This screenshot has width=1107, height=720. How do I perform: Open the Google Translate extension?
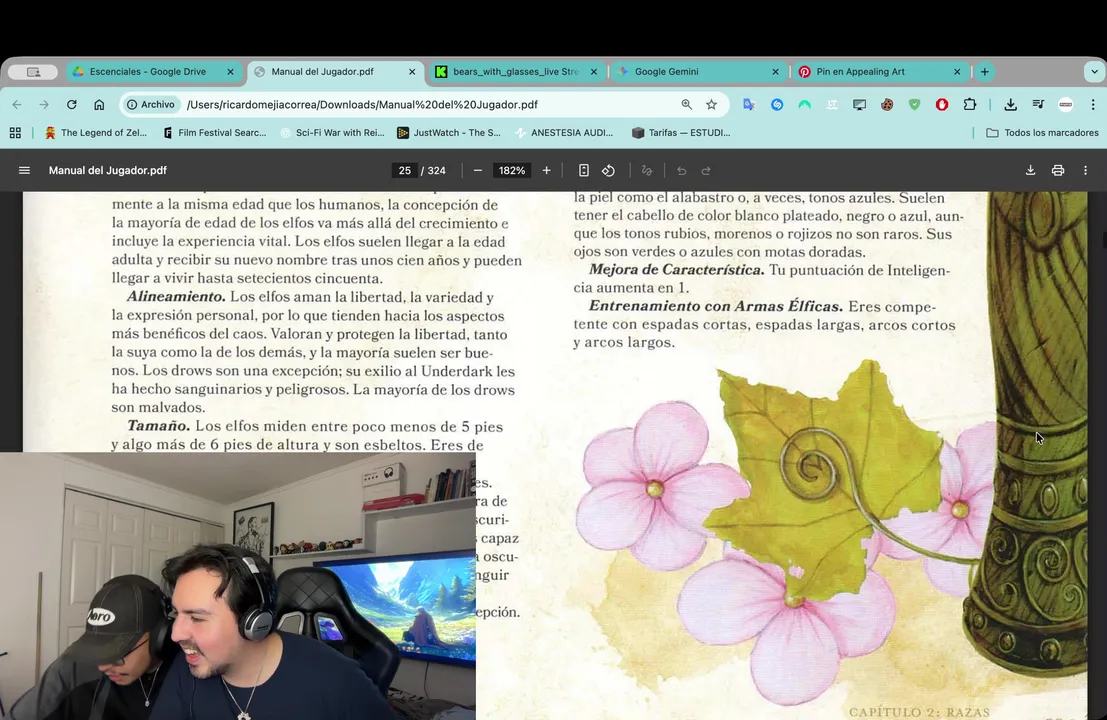(749, 104)
